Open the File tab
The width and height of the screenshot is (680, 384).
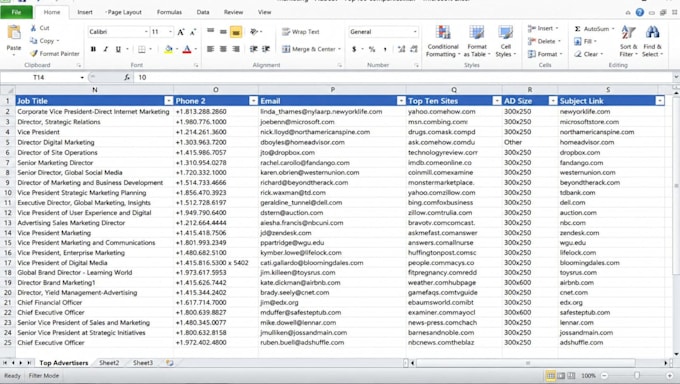16,12
